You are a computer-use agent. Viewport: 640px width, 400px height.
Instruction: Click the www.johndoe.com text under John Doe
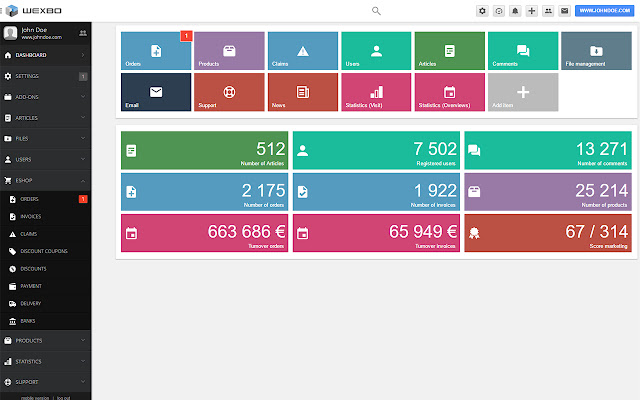[42, 37]
